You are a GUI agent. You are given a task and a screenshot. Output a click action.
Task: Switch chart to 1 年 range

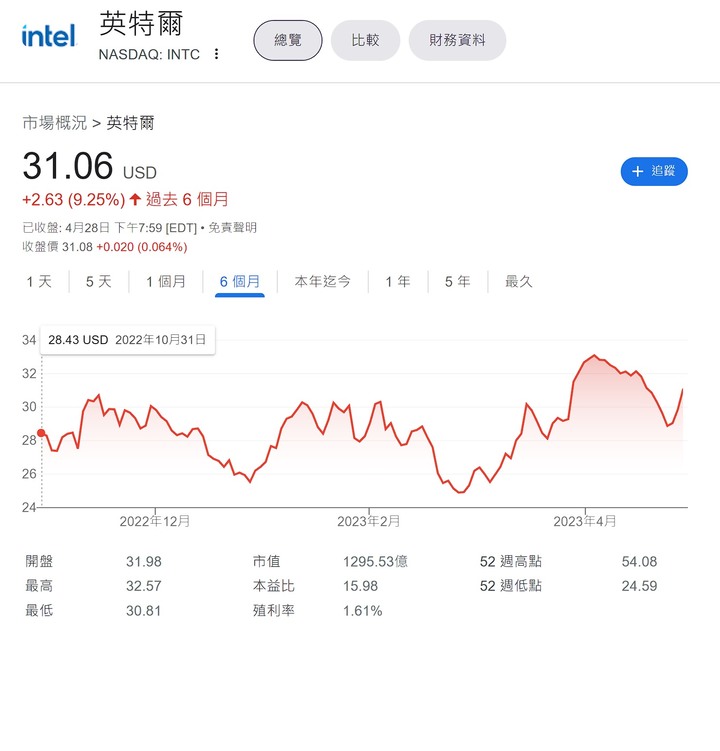pyautogui.click(x=398, y=281)
